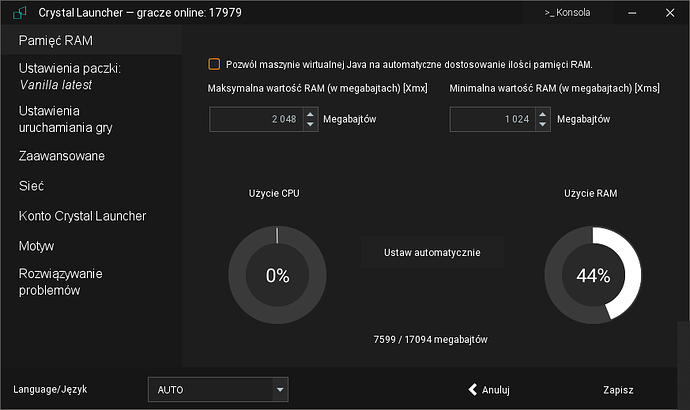Click the Anuluj back arrow icon
Image resolution: width=690 pixels, height=410 pixels.
[473, 389]
